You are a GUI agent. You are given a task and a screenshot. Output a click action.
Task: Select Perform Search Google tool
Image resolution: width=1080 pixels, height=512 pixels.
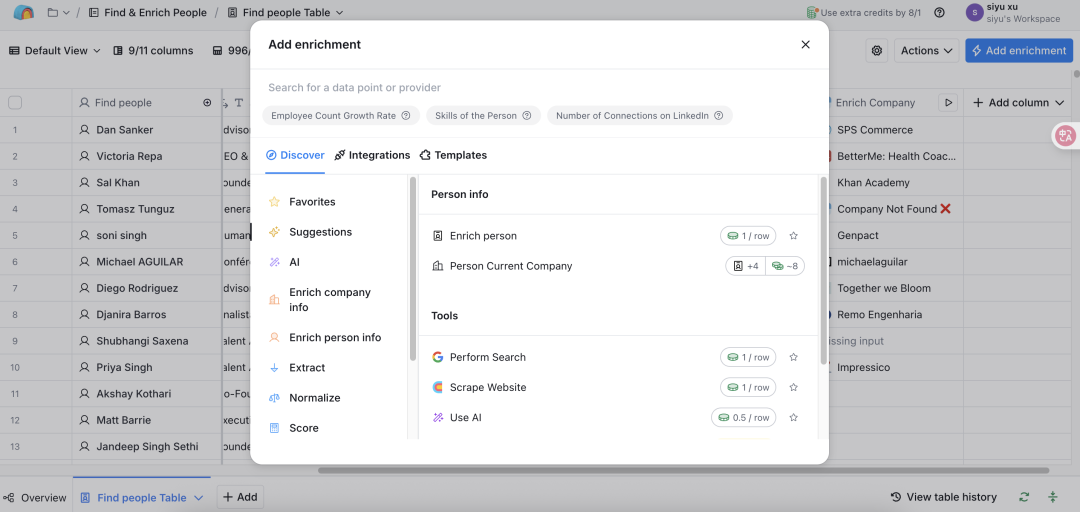tap(488, 357)
